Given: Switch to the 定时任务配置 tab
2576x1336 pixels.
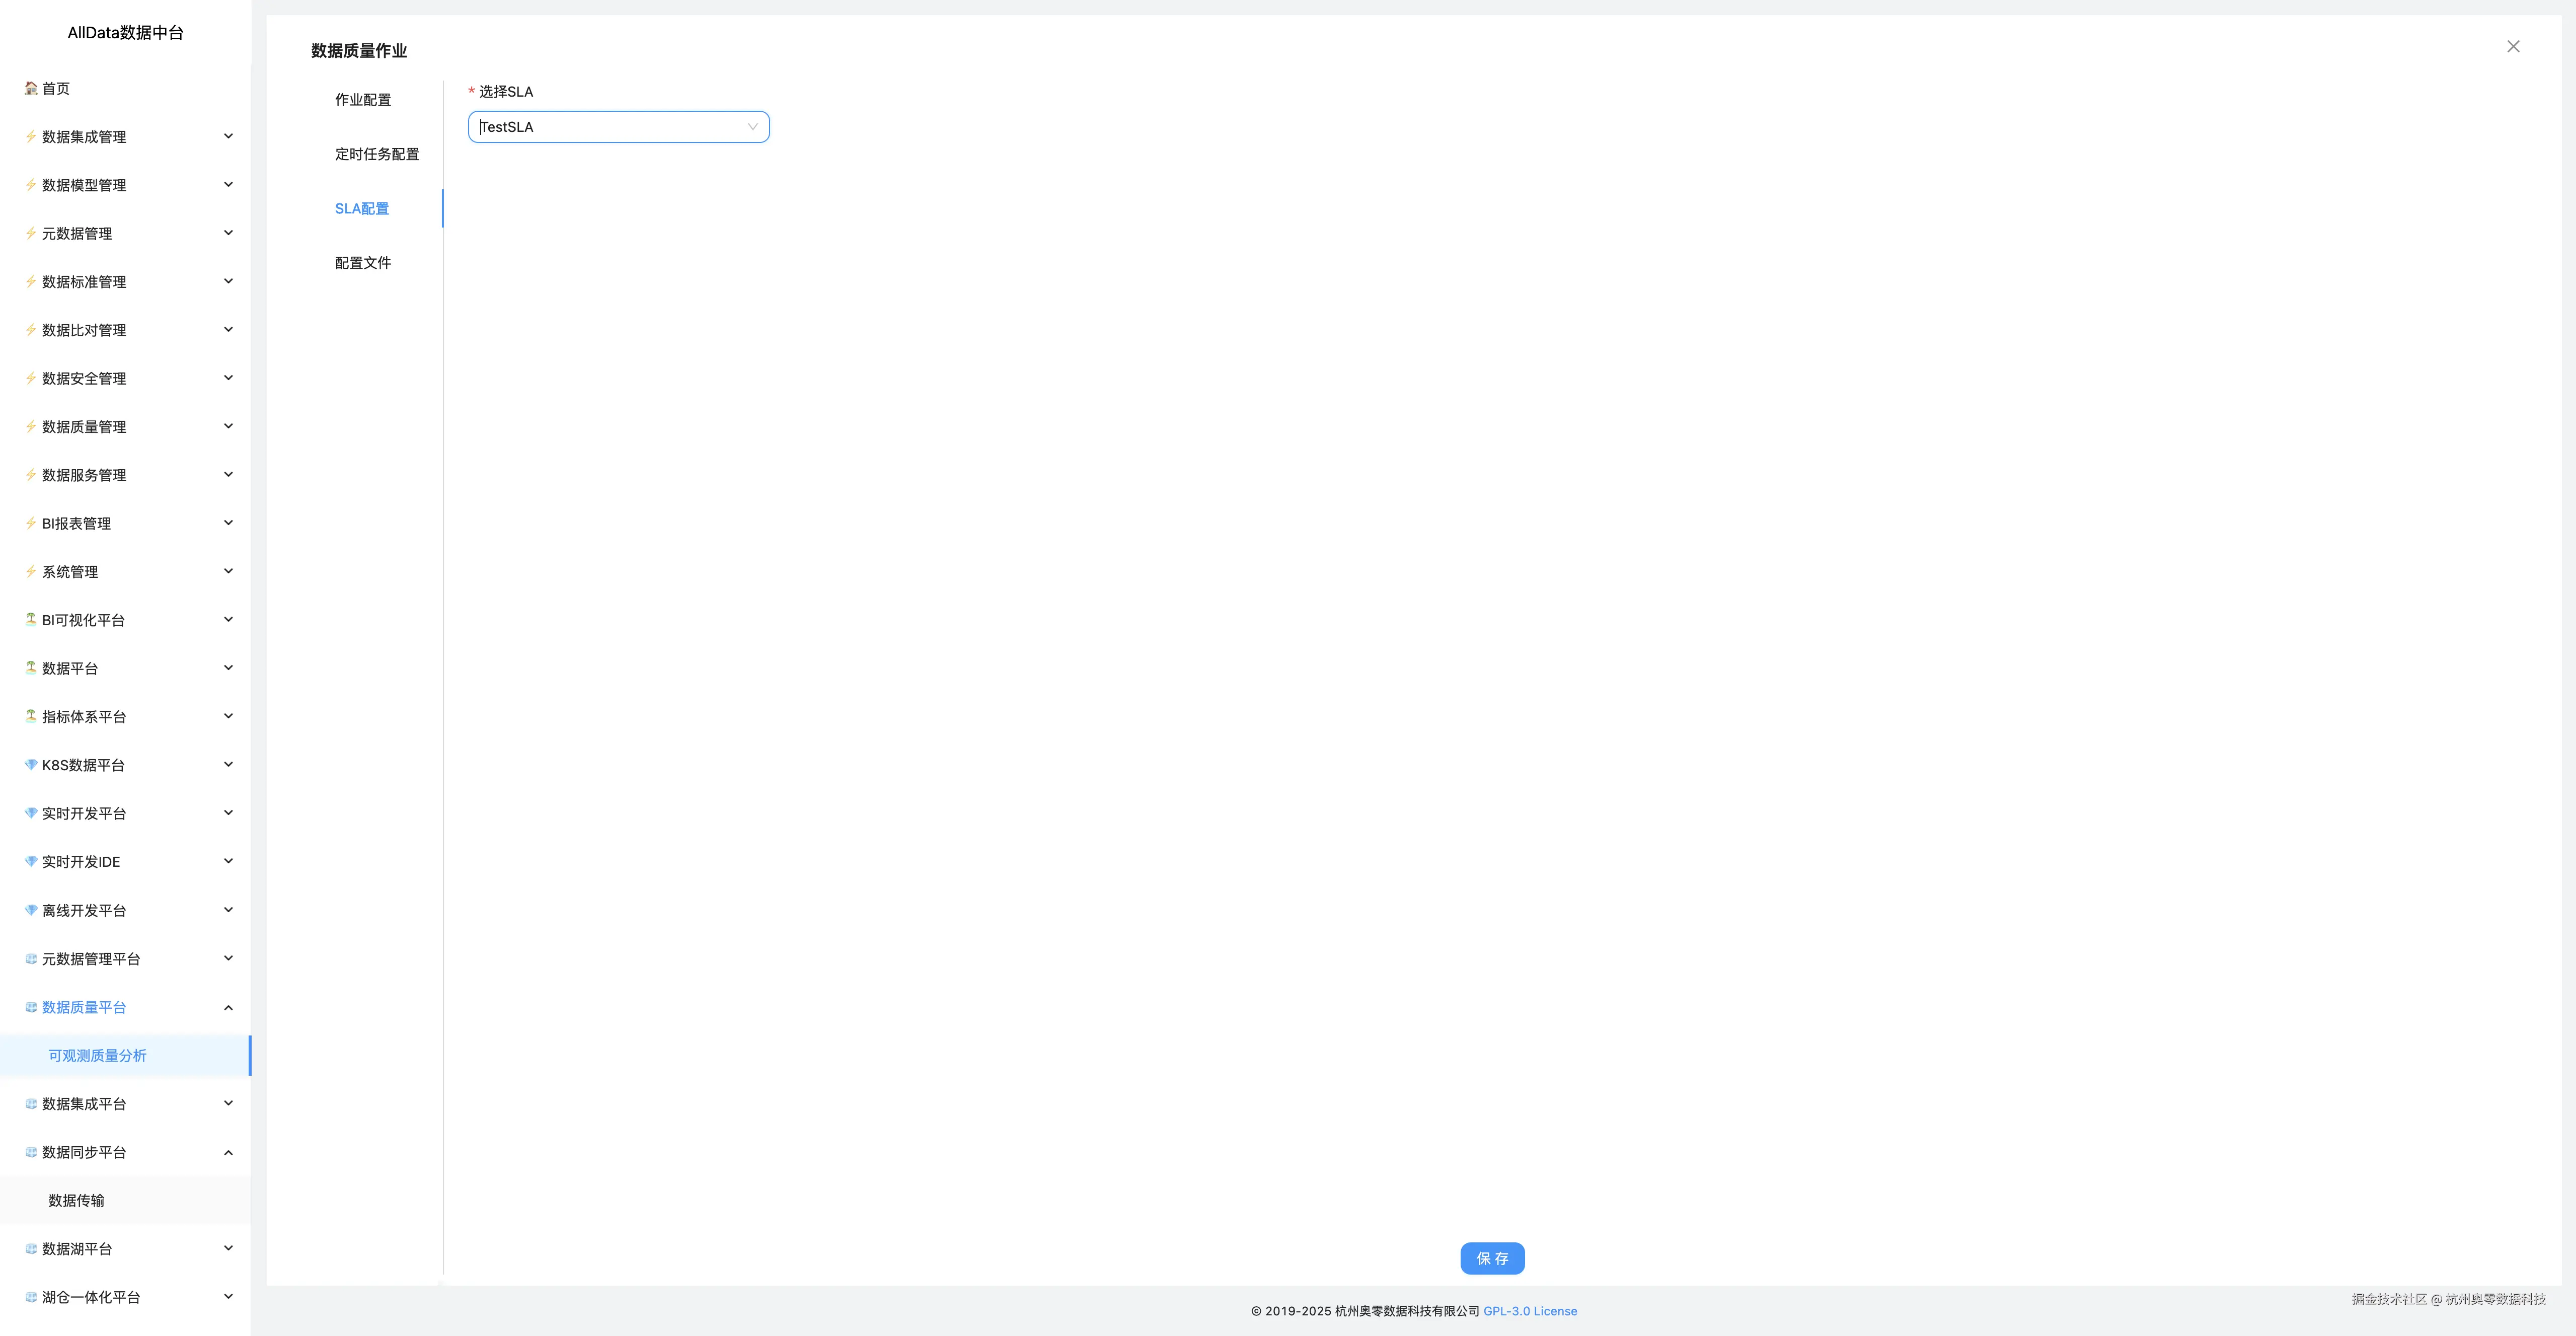Looking at the screenshot, I should (377, 154).
